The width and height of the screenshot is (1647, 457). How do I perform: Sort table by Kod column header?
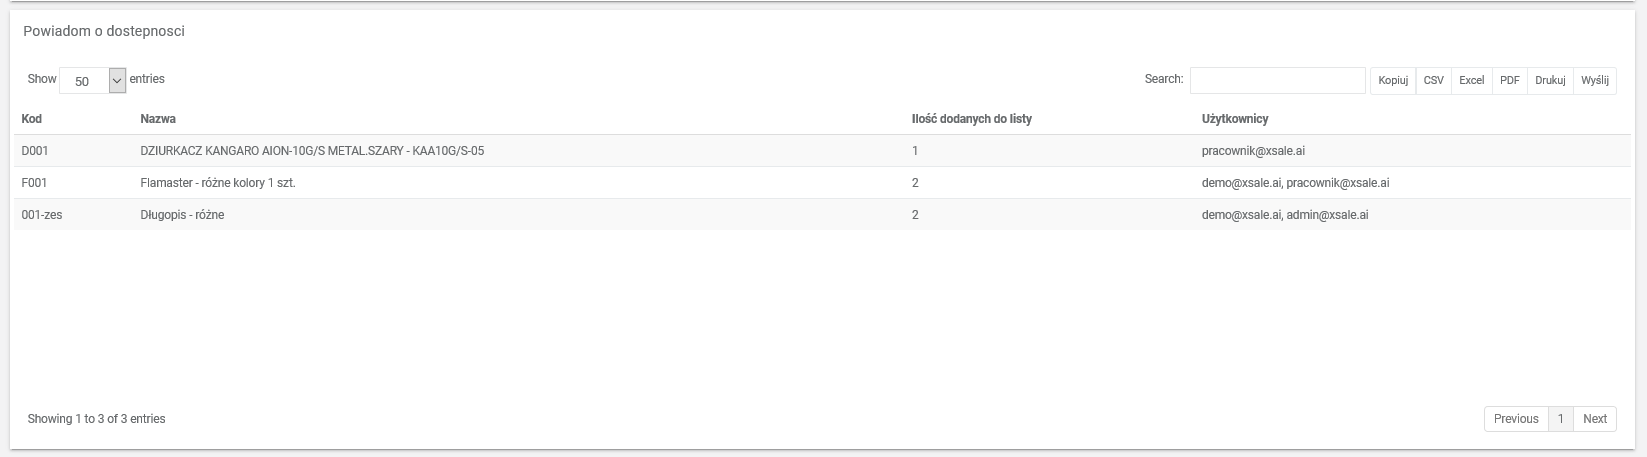(x=32, y=119)
